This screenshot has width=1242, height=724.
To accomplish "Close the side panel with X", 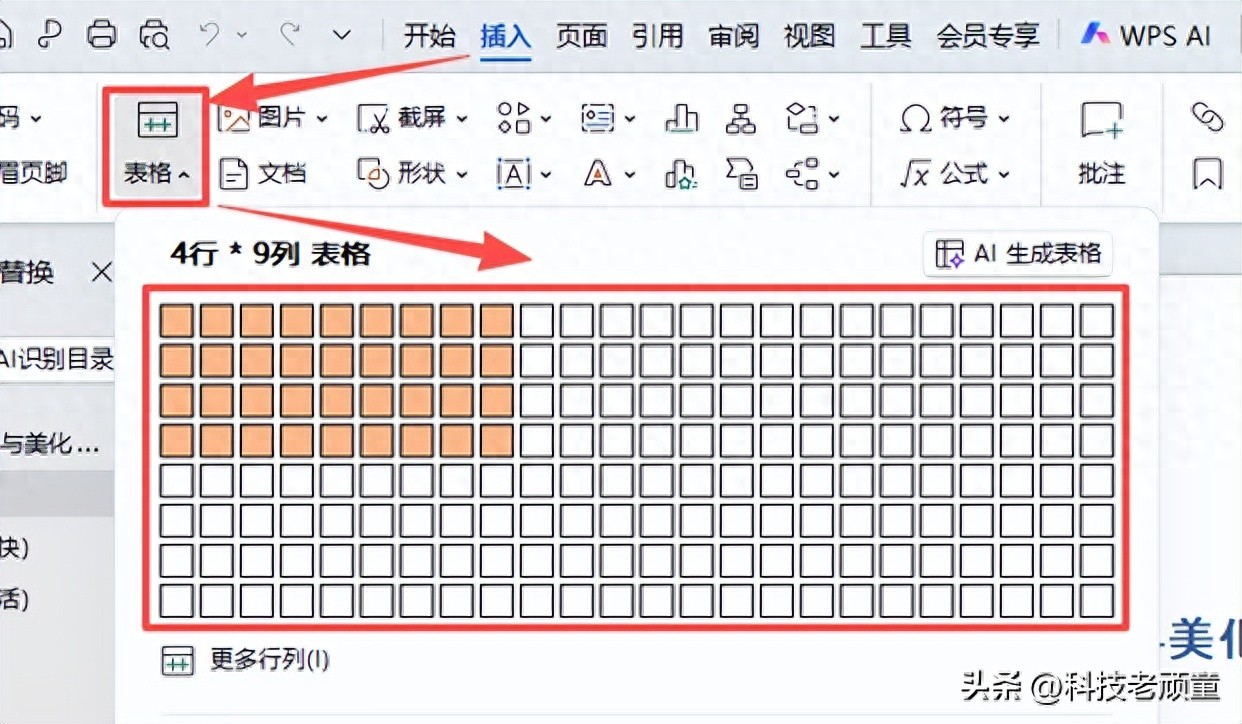I will click(x=101, y=273).
